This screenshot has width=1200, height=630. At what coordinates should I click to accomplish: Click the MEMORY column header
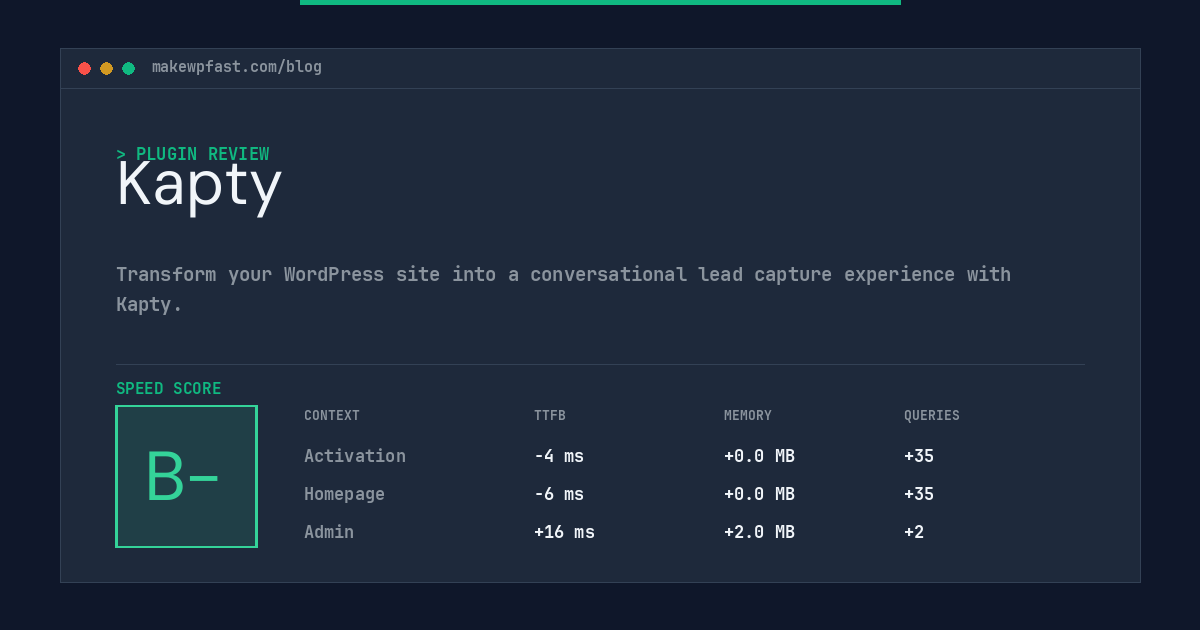pos(748,416)
